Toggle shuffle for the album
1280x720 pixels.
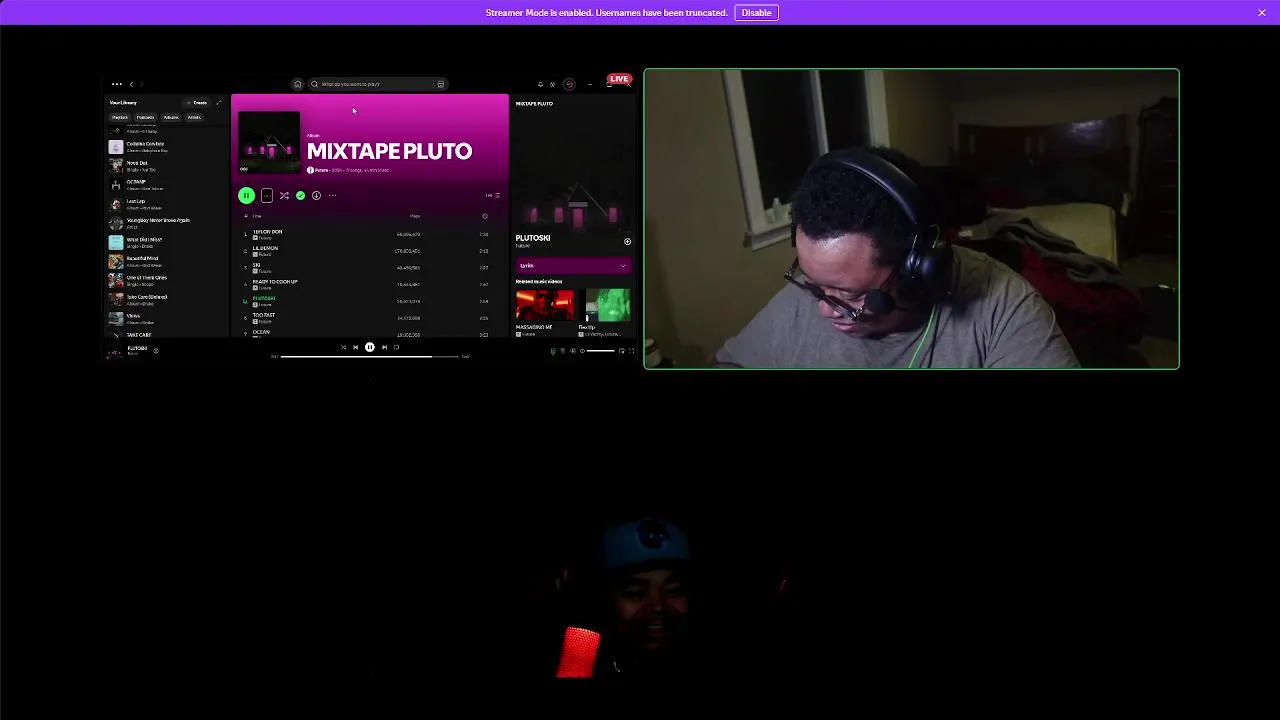(x=284, y=195)
